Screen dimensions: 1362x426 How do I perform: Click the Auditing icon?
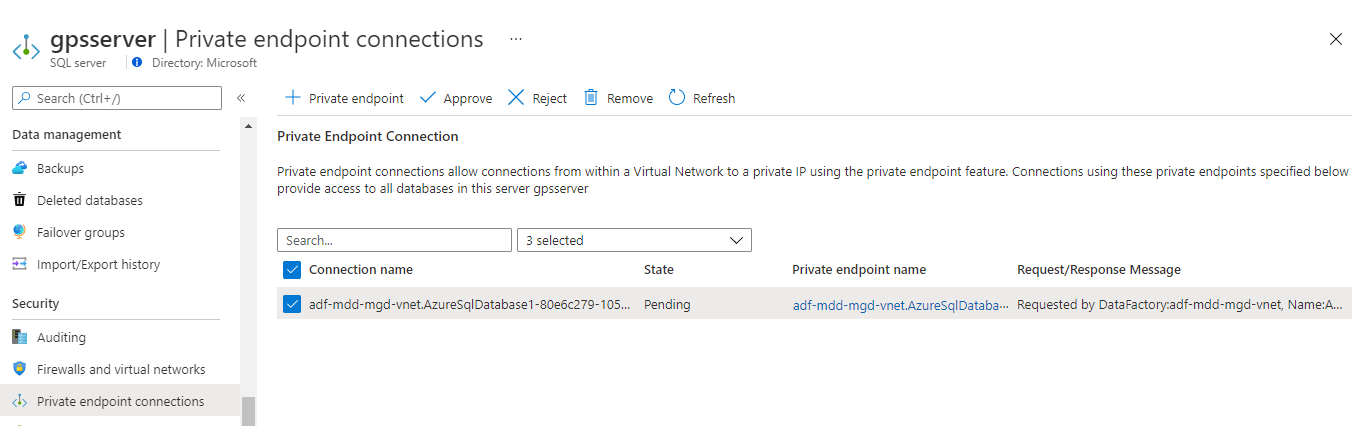pos(19,337)
